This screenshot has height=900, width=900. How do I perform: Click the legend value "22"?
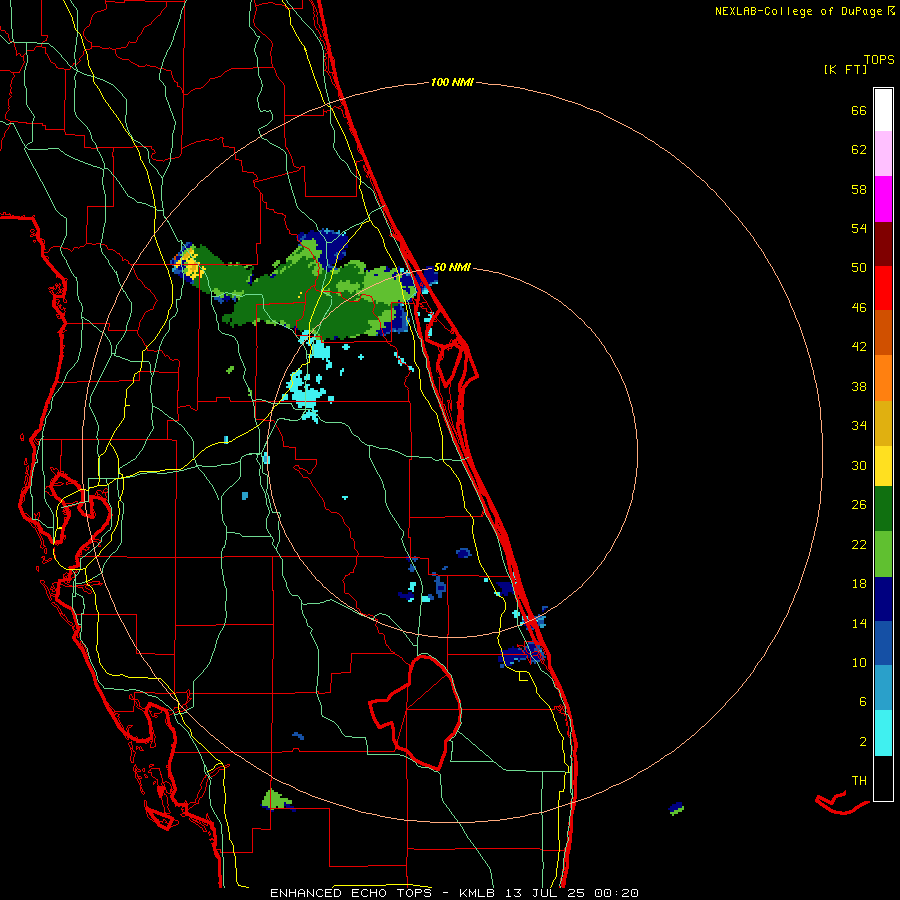[x=859, y=544]
